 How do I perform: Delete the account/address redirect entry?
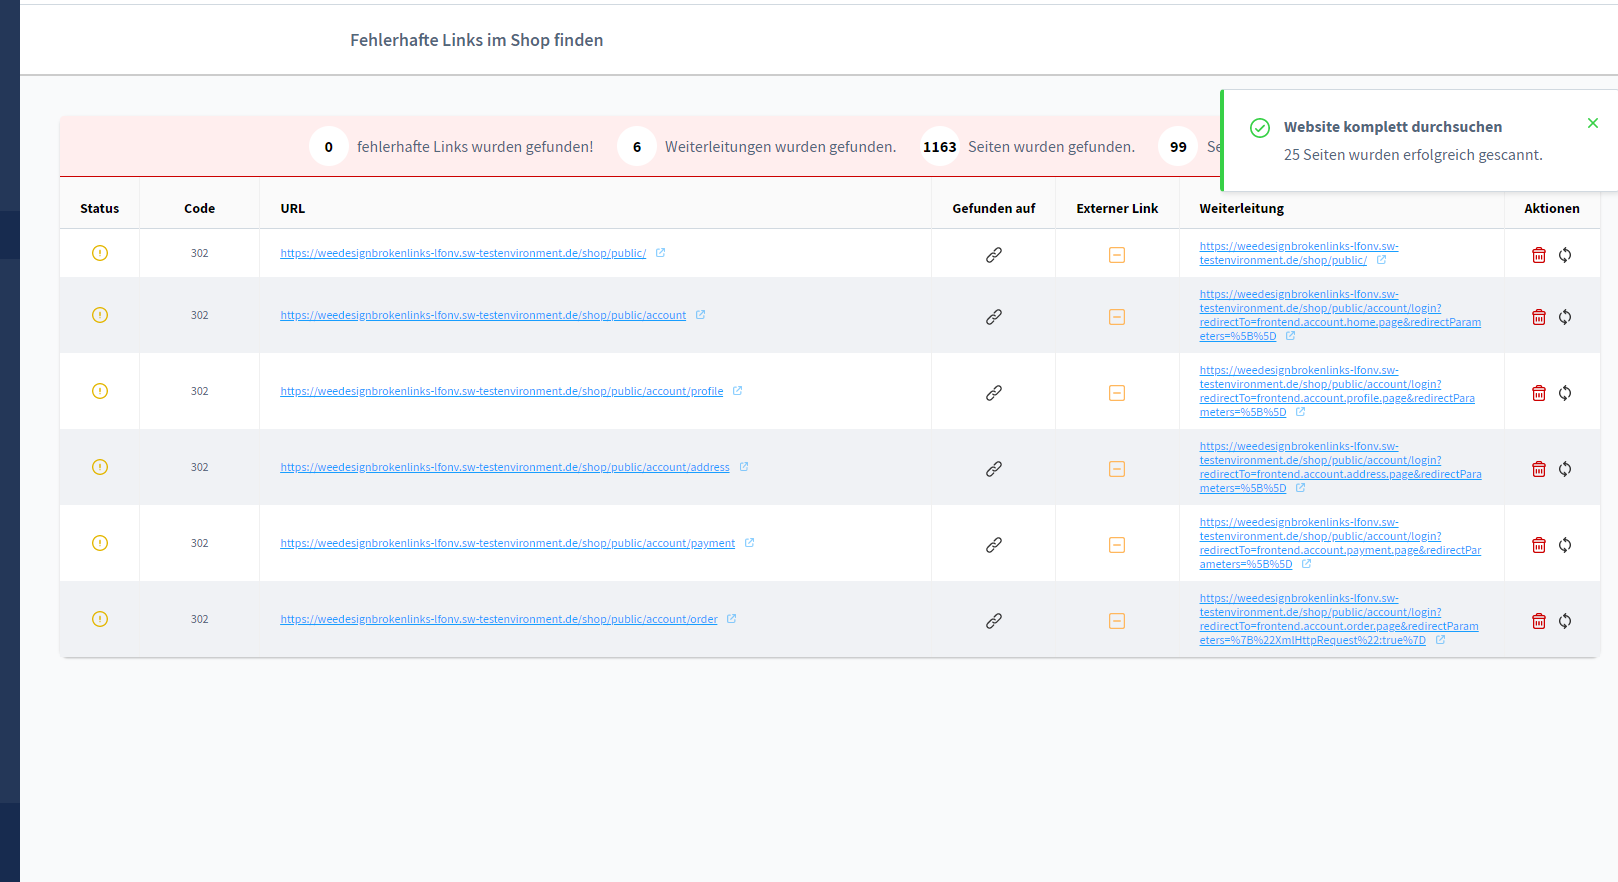coord(1539,469)
